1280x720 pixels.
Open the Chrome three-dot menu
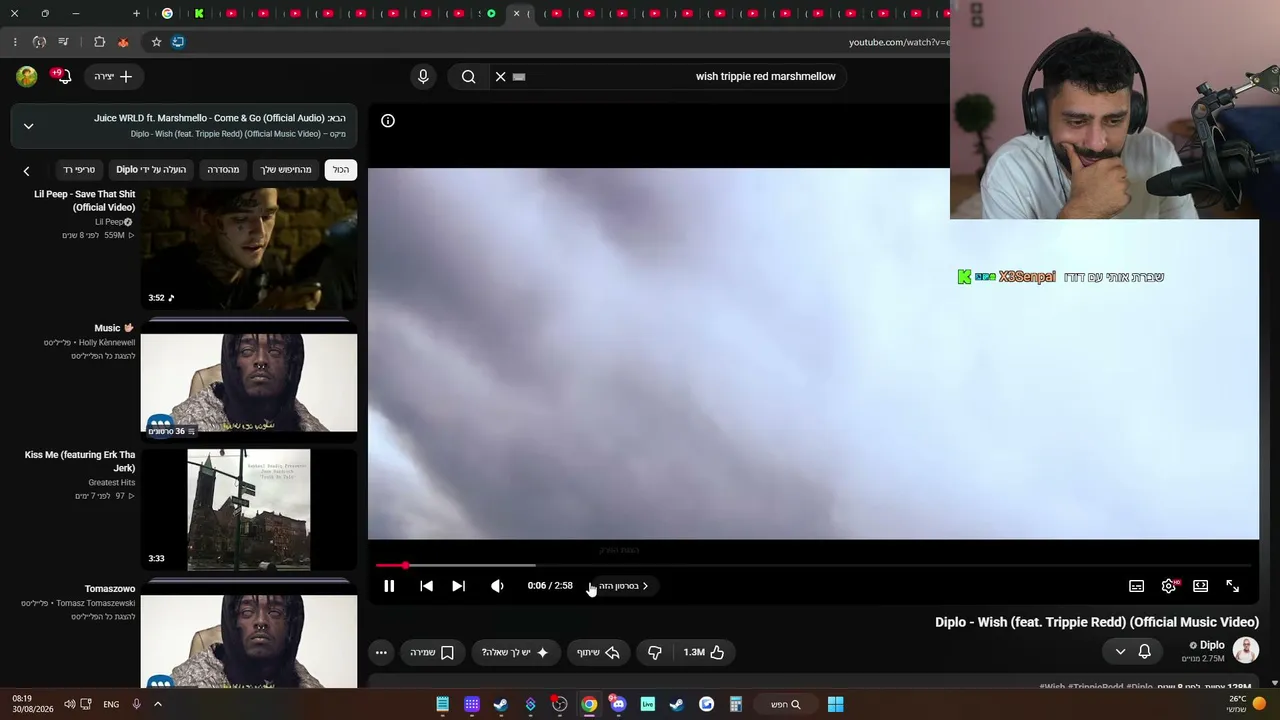15,42
